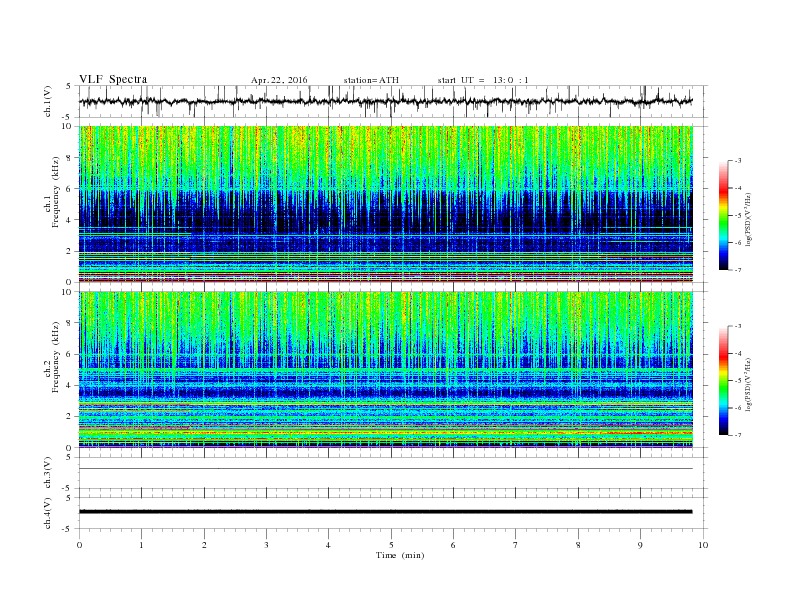This screenshot has width=792, height=612.
Task: Click time axis tick label "2"
Action: tap(204, 545)
